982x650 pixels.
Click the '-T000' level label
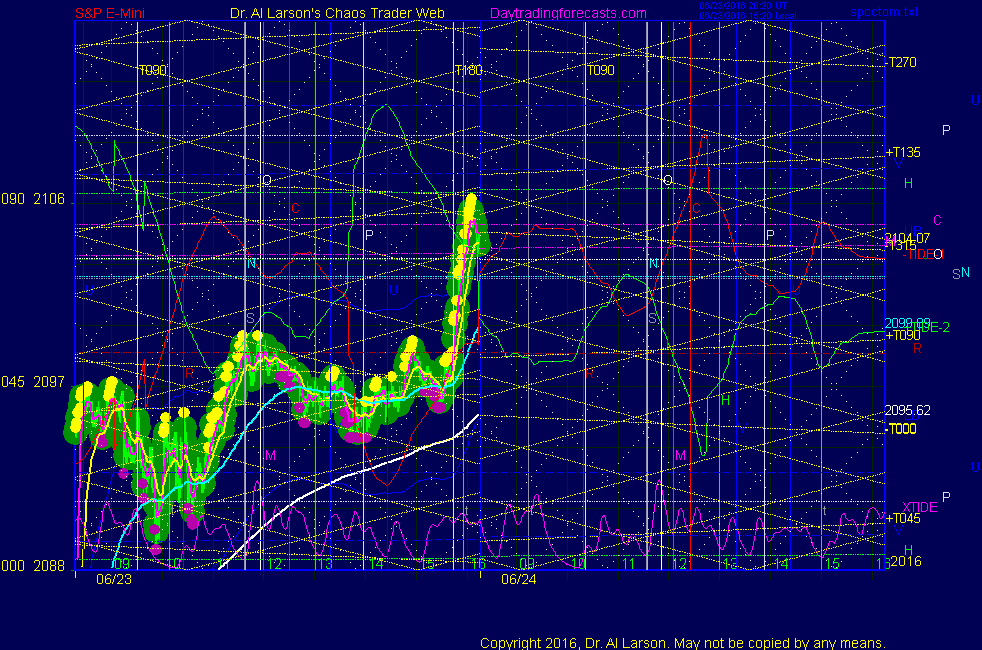[x=901, y=429]
